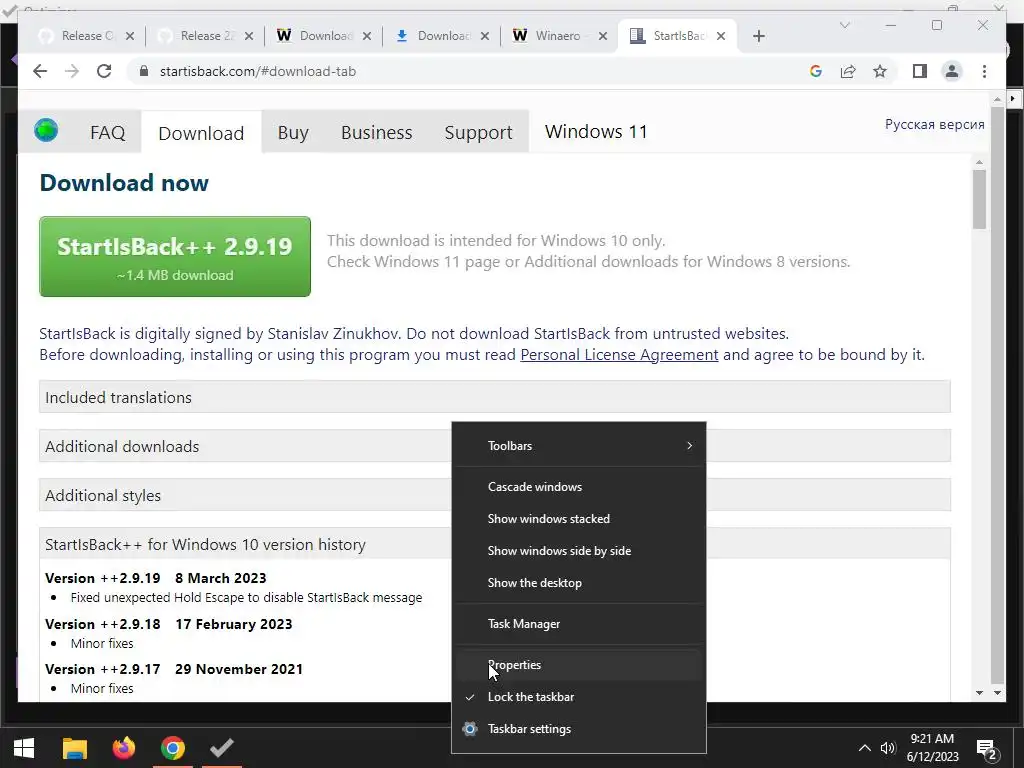Image resolution: width=1024 pixels, height=768 pixels.
Task: Click the browser forward arrow
Action: click(72, 71)
